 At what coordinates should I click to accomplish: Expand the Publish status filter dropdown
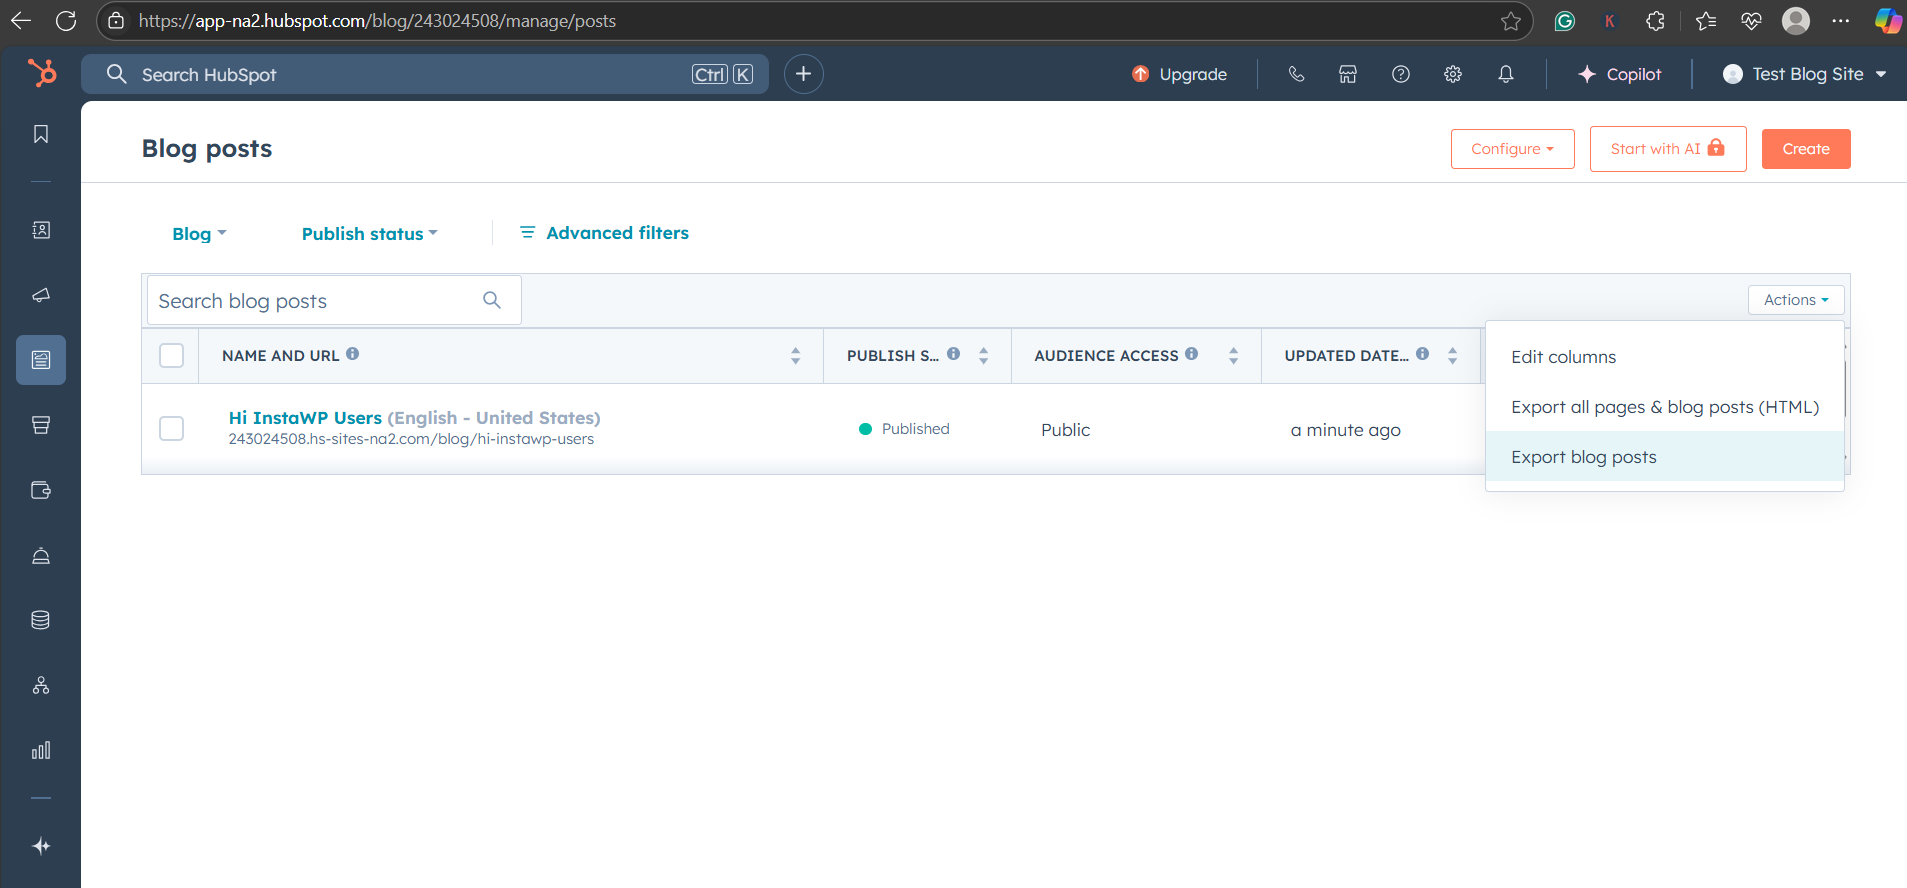[x=370, y=233]
